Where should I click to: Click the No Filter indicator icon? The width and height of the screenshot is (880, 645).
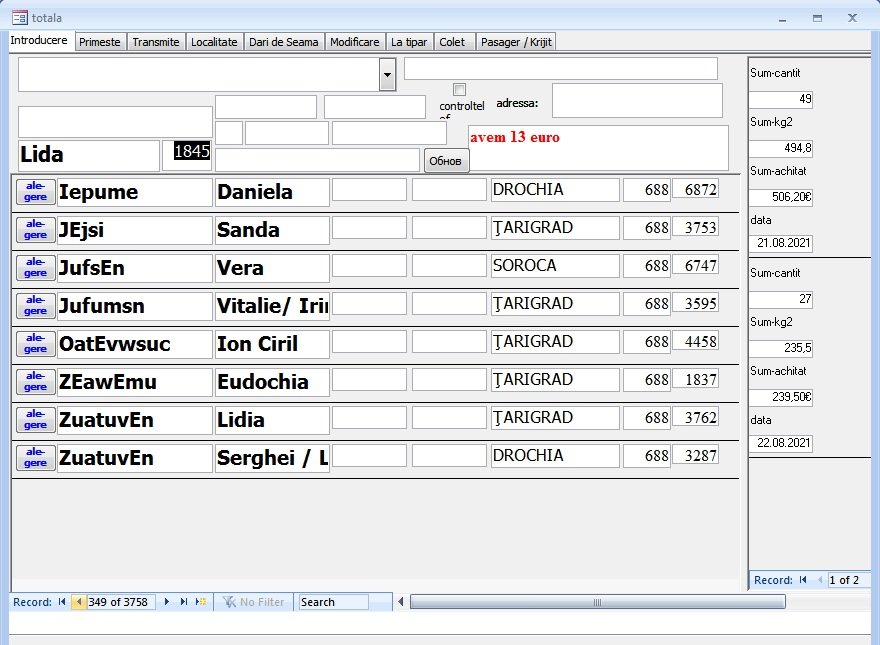coord(229,602)
